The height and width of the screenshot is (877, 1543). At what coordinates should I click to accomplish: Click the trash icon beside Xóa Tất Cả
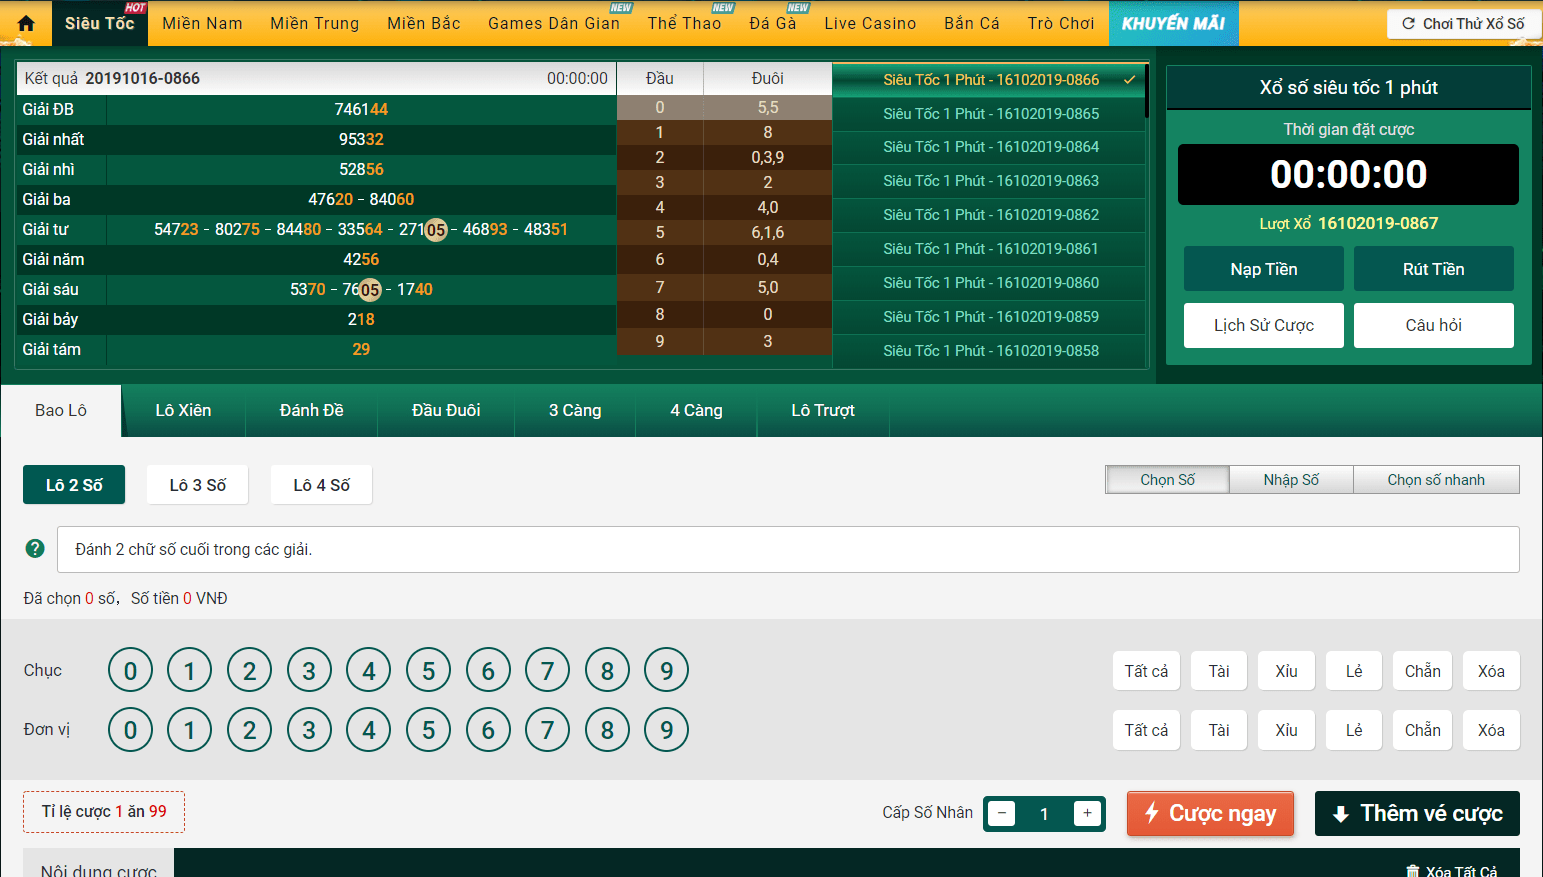pos(1412,871)
